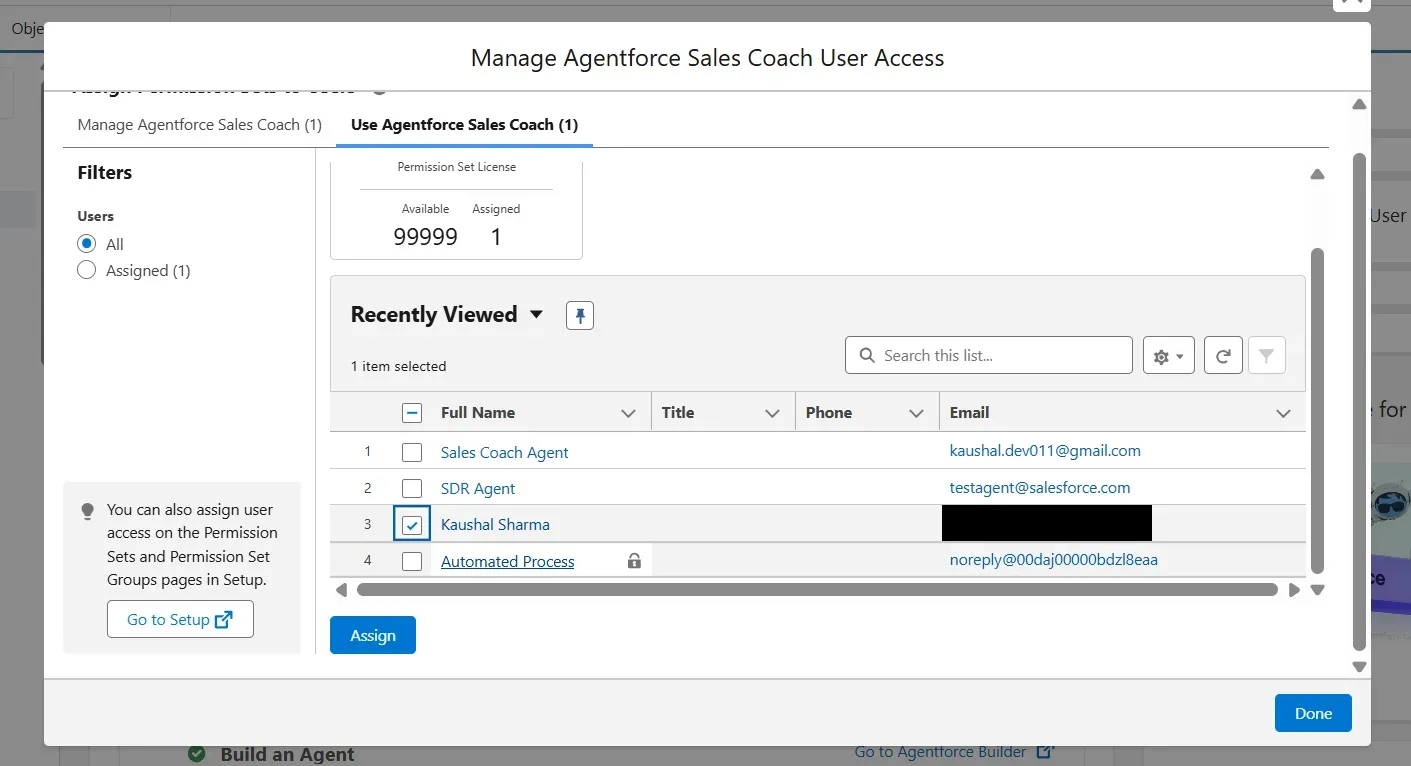
Task: Toggle the select-all header checkbox
Action: click(412, 413)
